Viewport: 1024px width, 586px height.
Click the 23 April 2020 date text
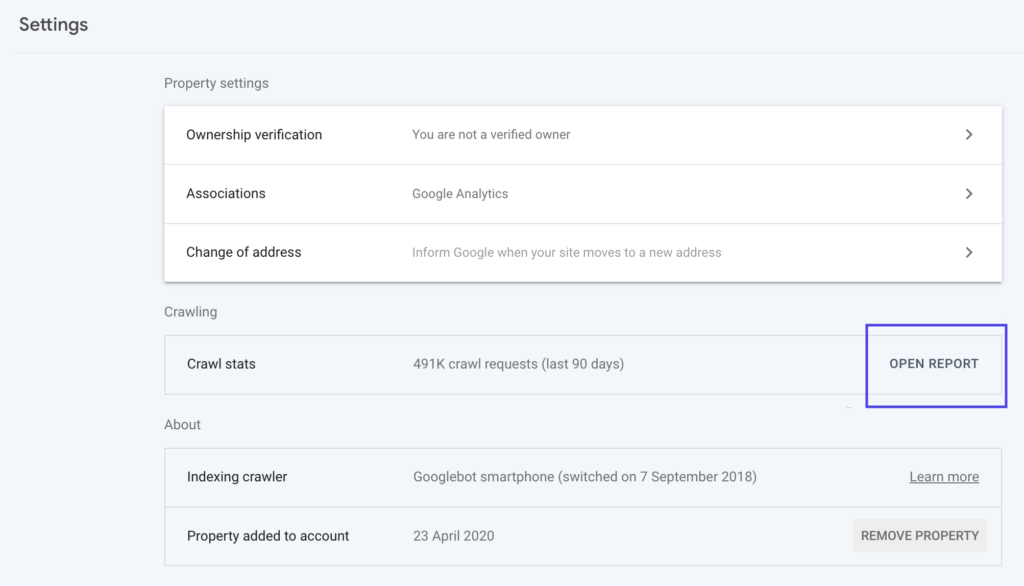[x=453, y=536]
